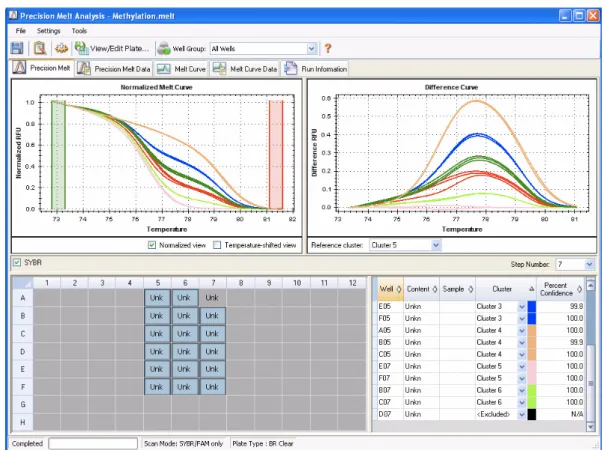Click Scan Mode SYBR/FAM only status text
This screenshot has width=604, height=450.
coord(183,443)
